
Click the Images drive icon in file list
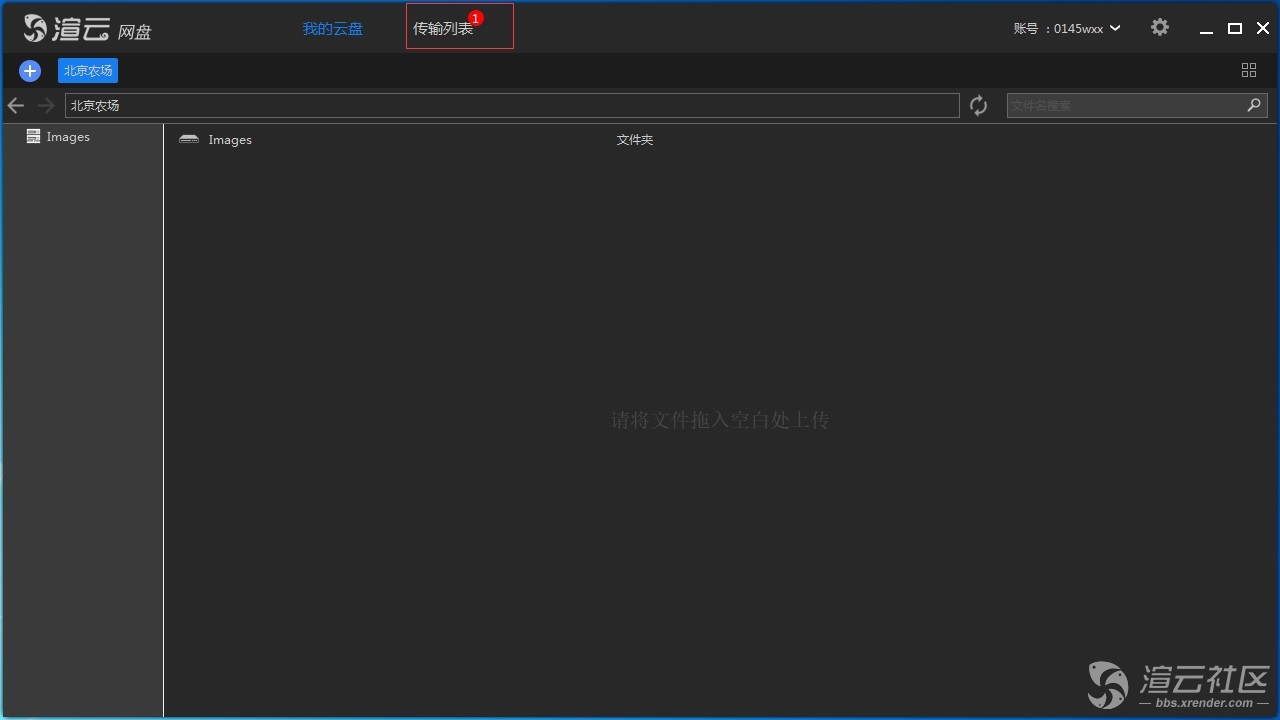pyautogui.click(x=189, y=140)
